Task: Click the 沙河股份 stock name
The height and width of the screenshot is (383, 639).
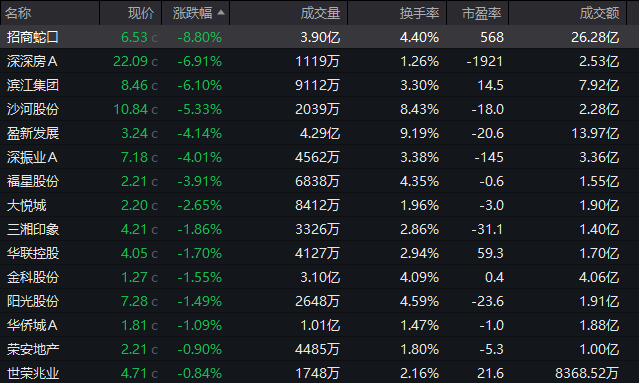Action: [x=33, y=109]
